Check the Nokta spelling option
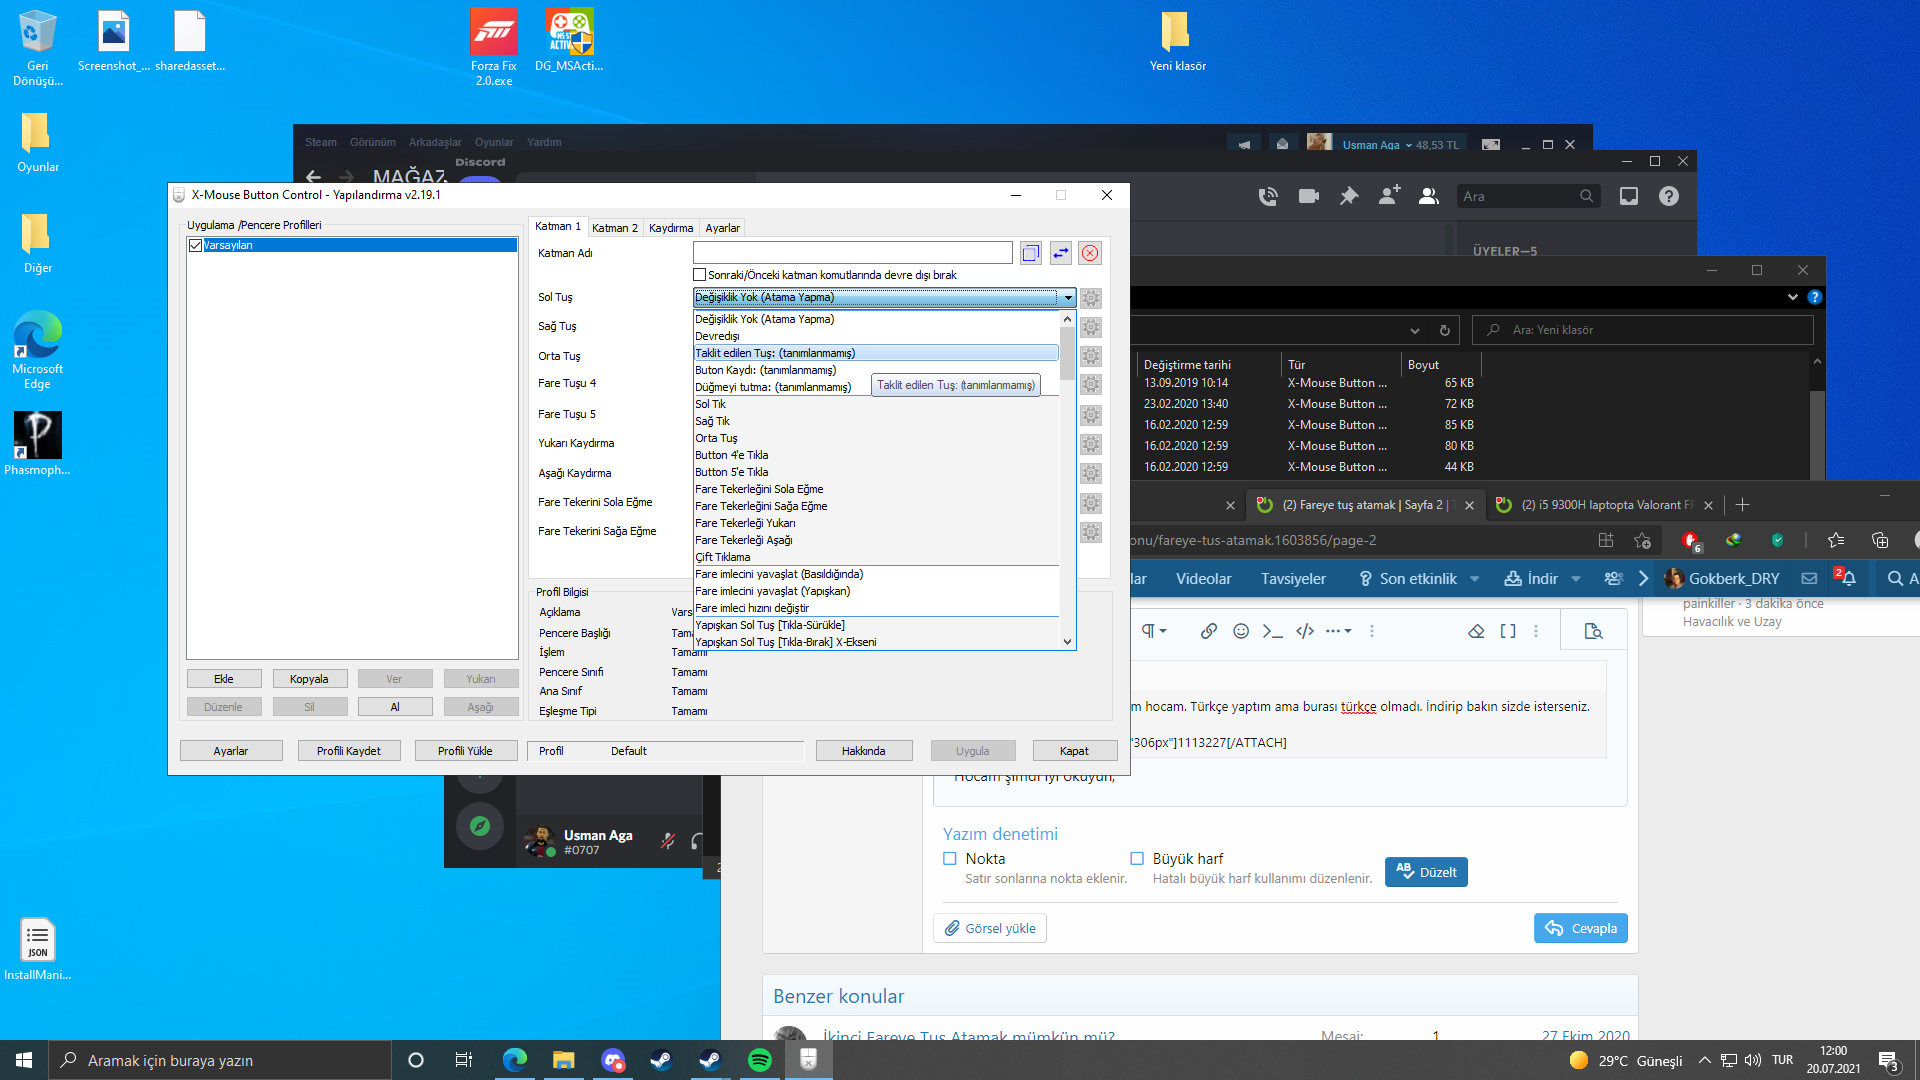The width and height of the screenshot is (1920, 1080). (x=950, y=859)
